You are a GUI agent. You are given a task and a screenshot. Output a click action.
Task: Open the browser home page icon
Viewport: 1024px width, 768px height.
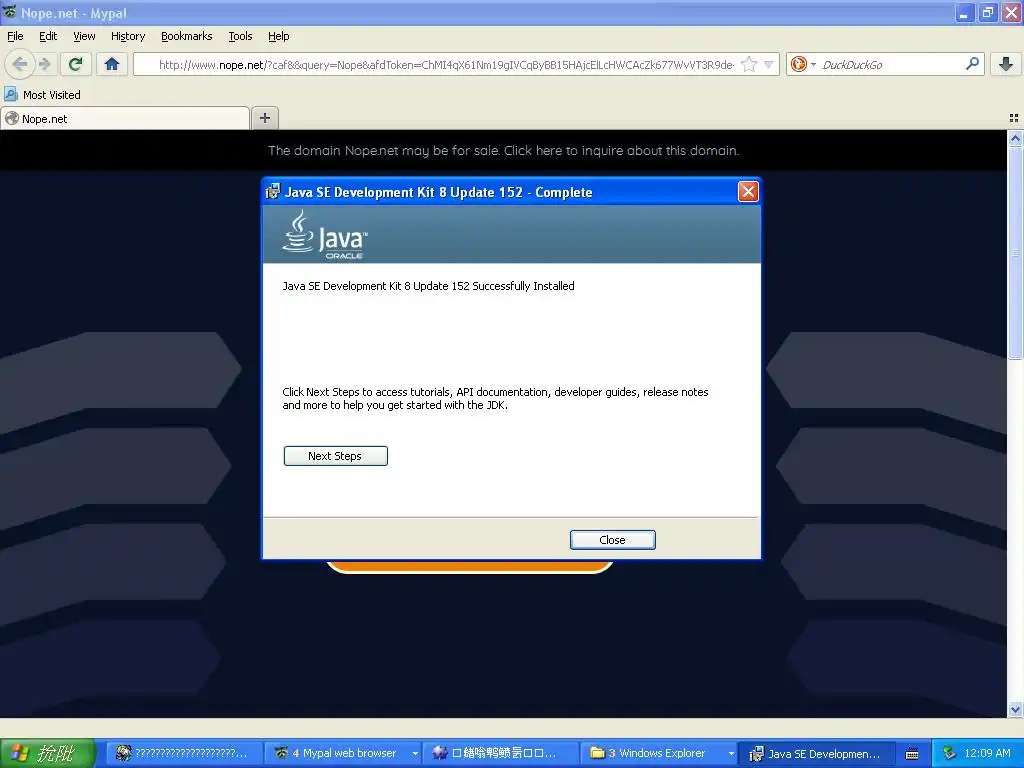click(x=112, y=64)
